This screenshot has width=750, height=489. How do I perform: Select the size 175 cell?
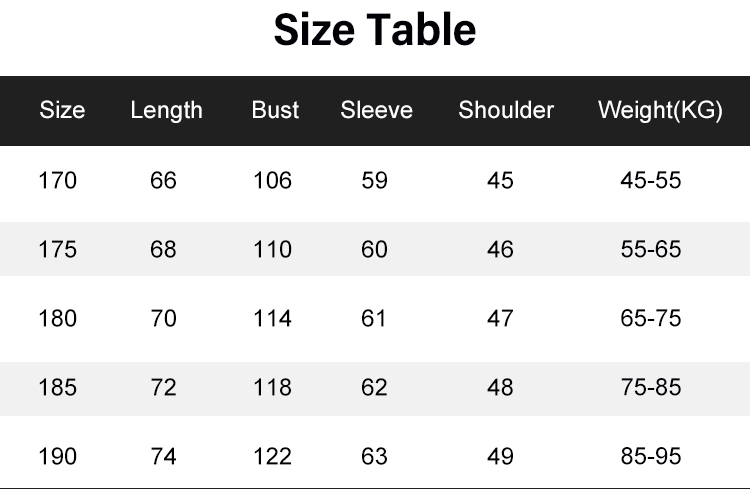pos(57,249)
